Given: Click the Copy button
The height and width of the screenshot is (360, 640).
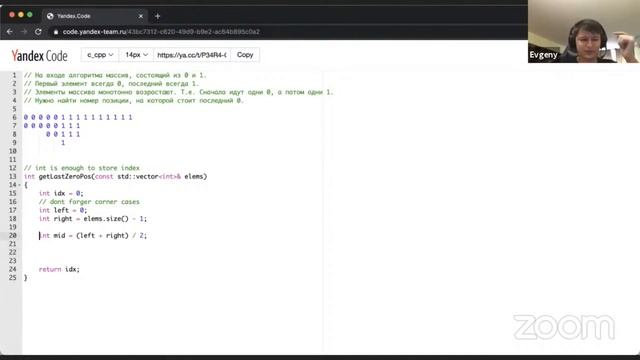Looking at the screenshot, I should coord(245,55).
